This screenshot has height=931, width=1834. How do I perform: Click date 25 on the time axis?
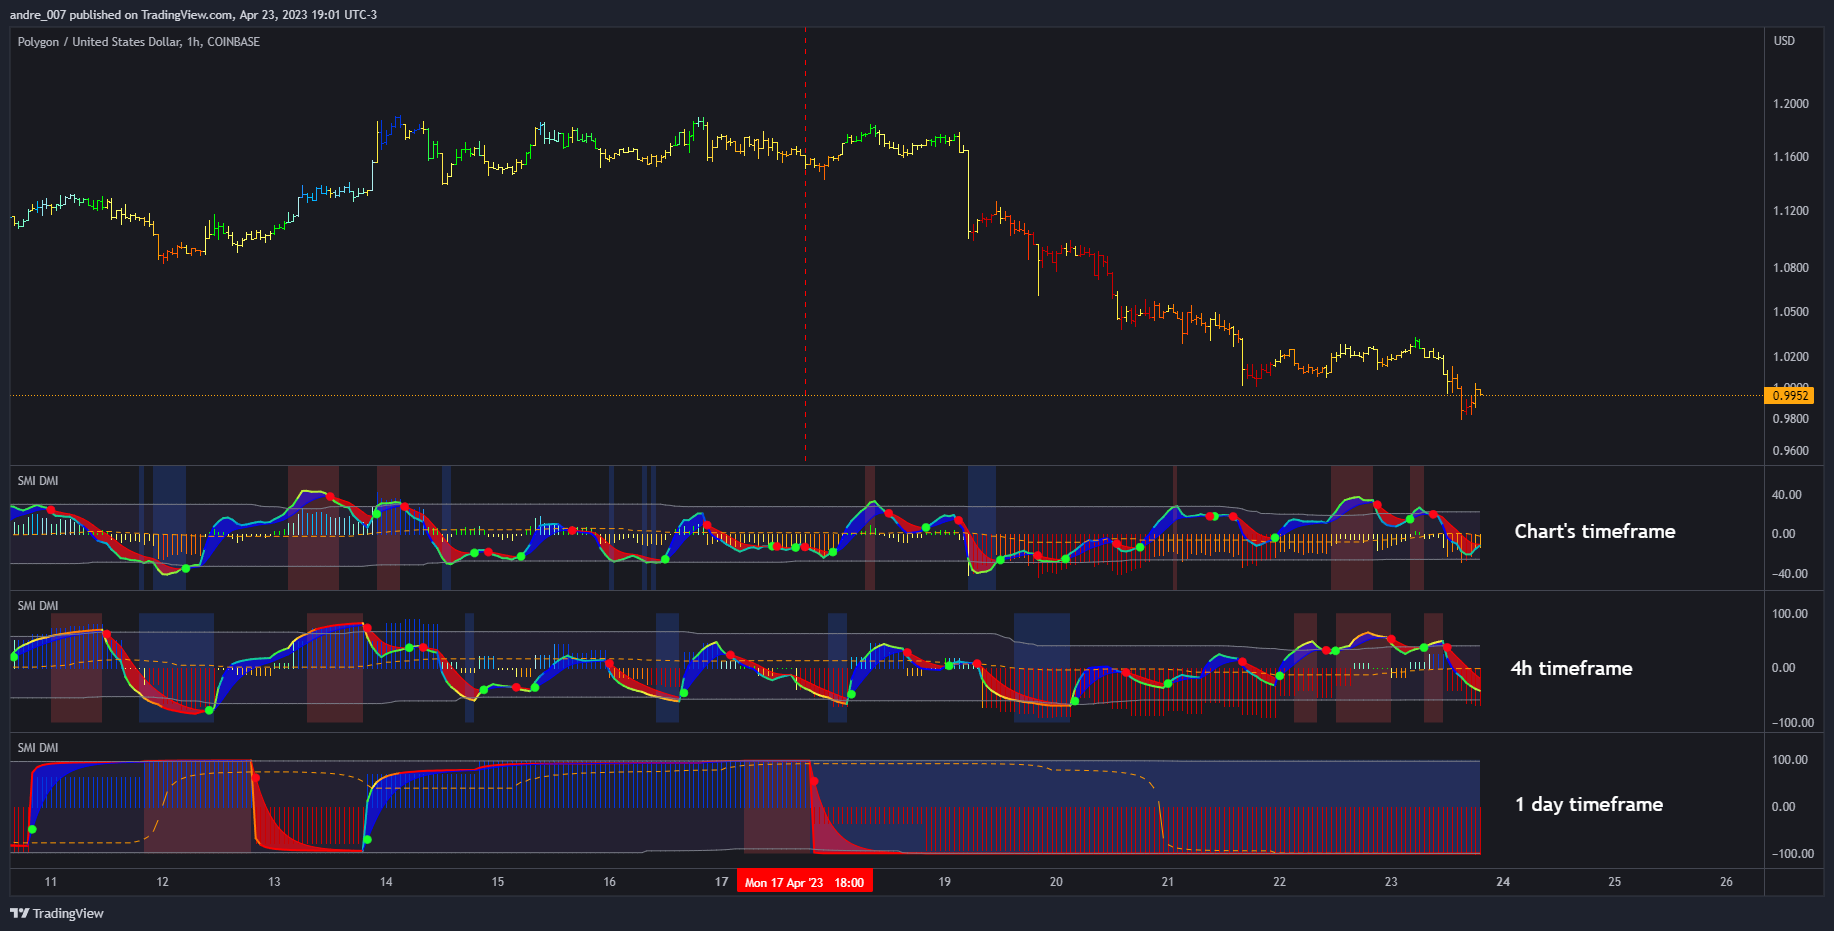(x=1615, y=882)
